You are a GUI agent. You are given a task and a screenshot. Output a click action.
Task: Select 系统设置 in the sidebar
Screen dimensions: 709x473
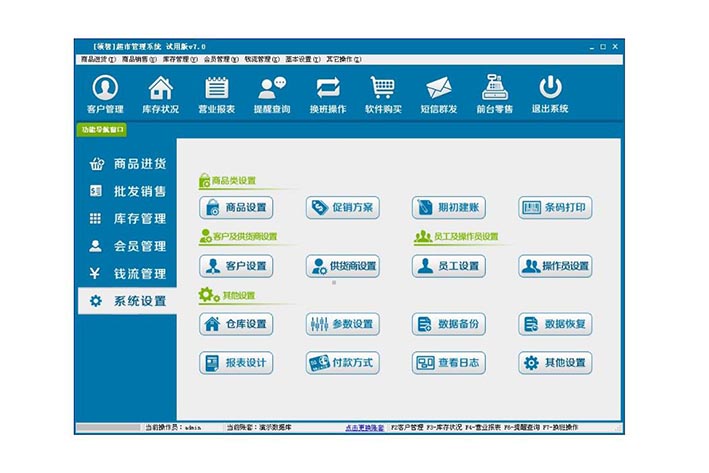click(x=127, y=301)
